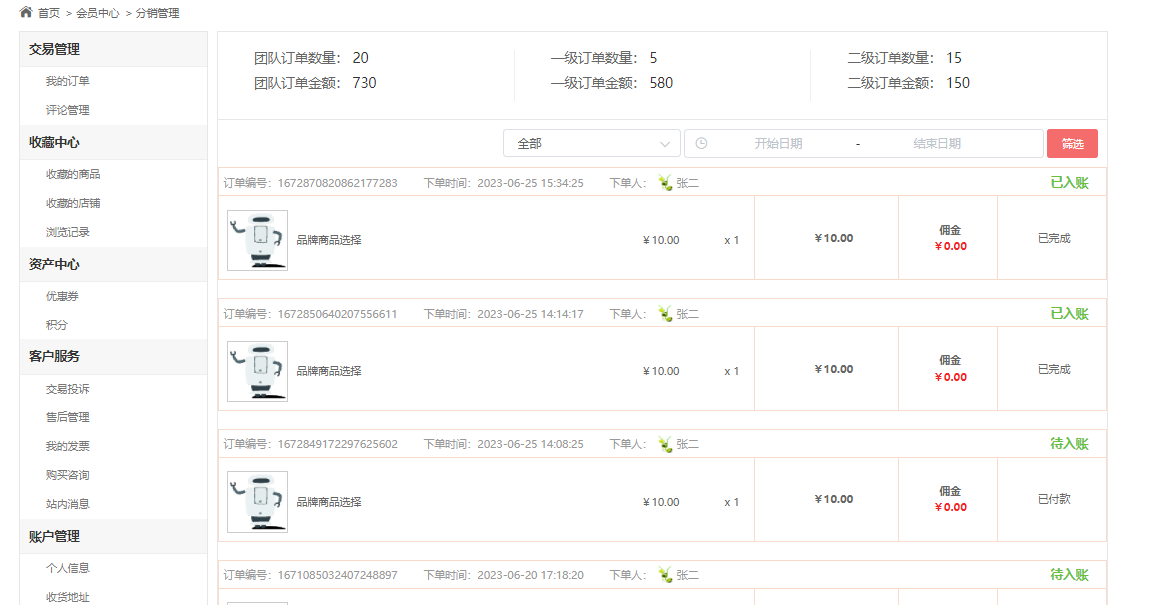The image size is (1158, 605).
Task: Click buyer avatar on order dated 2023-06-20
Action: (x=665, y=575)
